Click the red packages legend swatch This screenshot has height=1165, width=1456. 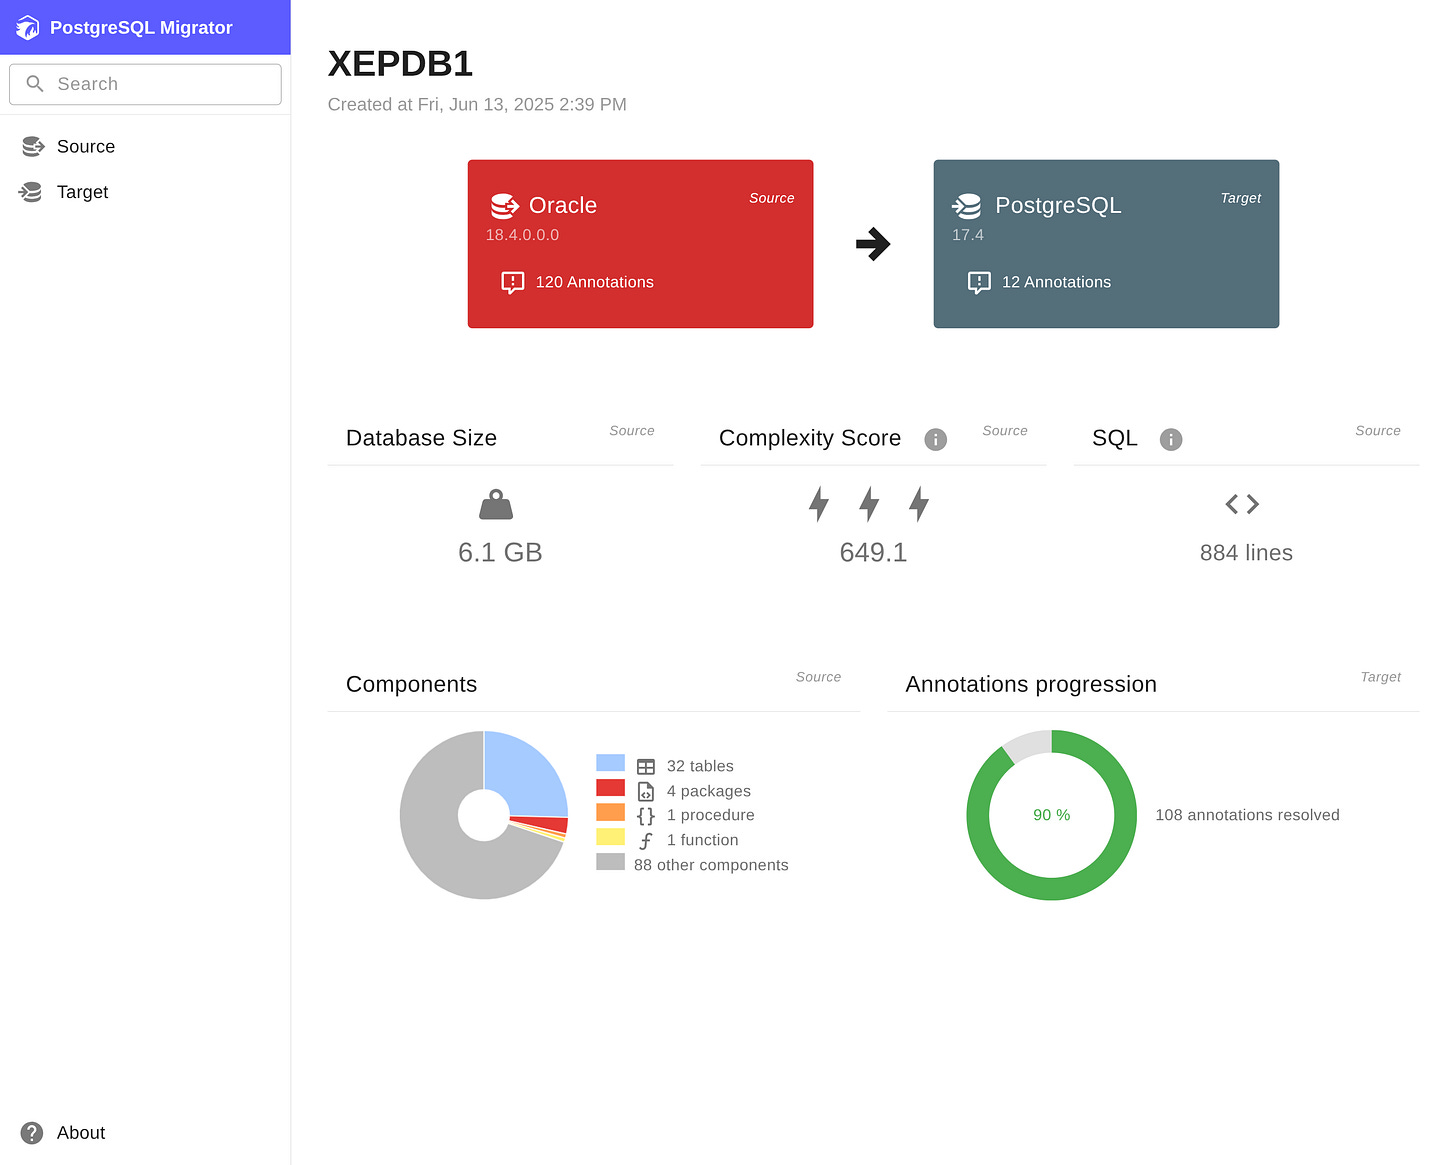point(610,788)
